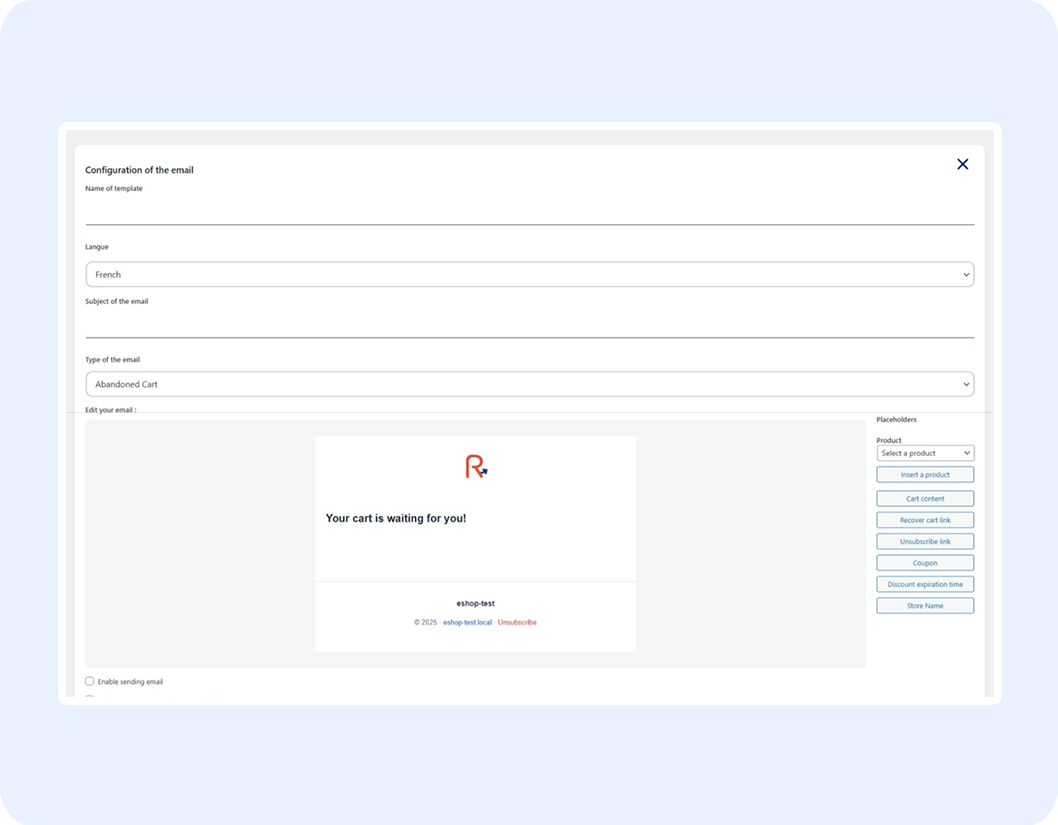Click the eshop-test store name in footer
The image size is (1058, 825).
(475, 603)
